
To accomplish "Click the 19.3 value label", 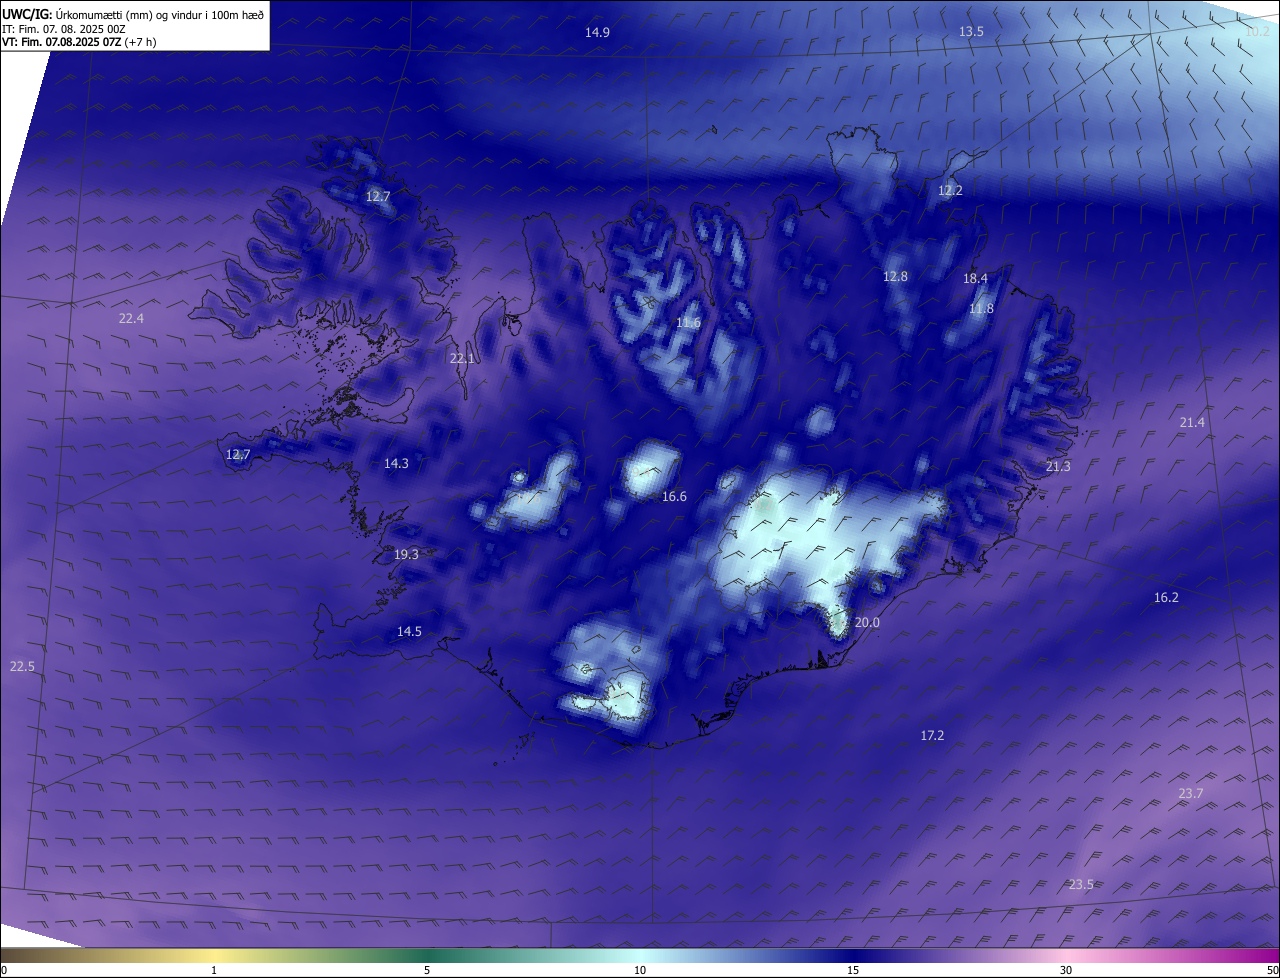I will pyautogui.click(x=406, y=554).
